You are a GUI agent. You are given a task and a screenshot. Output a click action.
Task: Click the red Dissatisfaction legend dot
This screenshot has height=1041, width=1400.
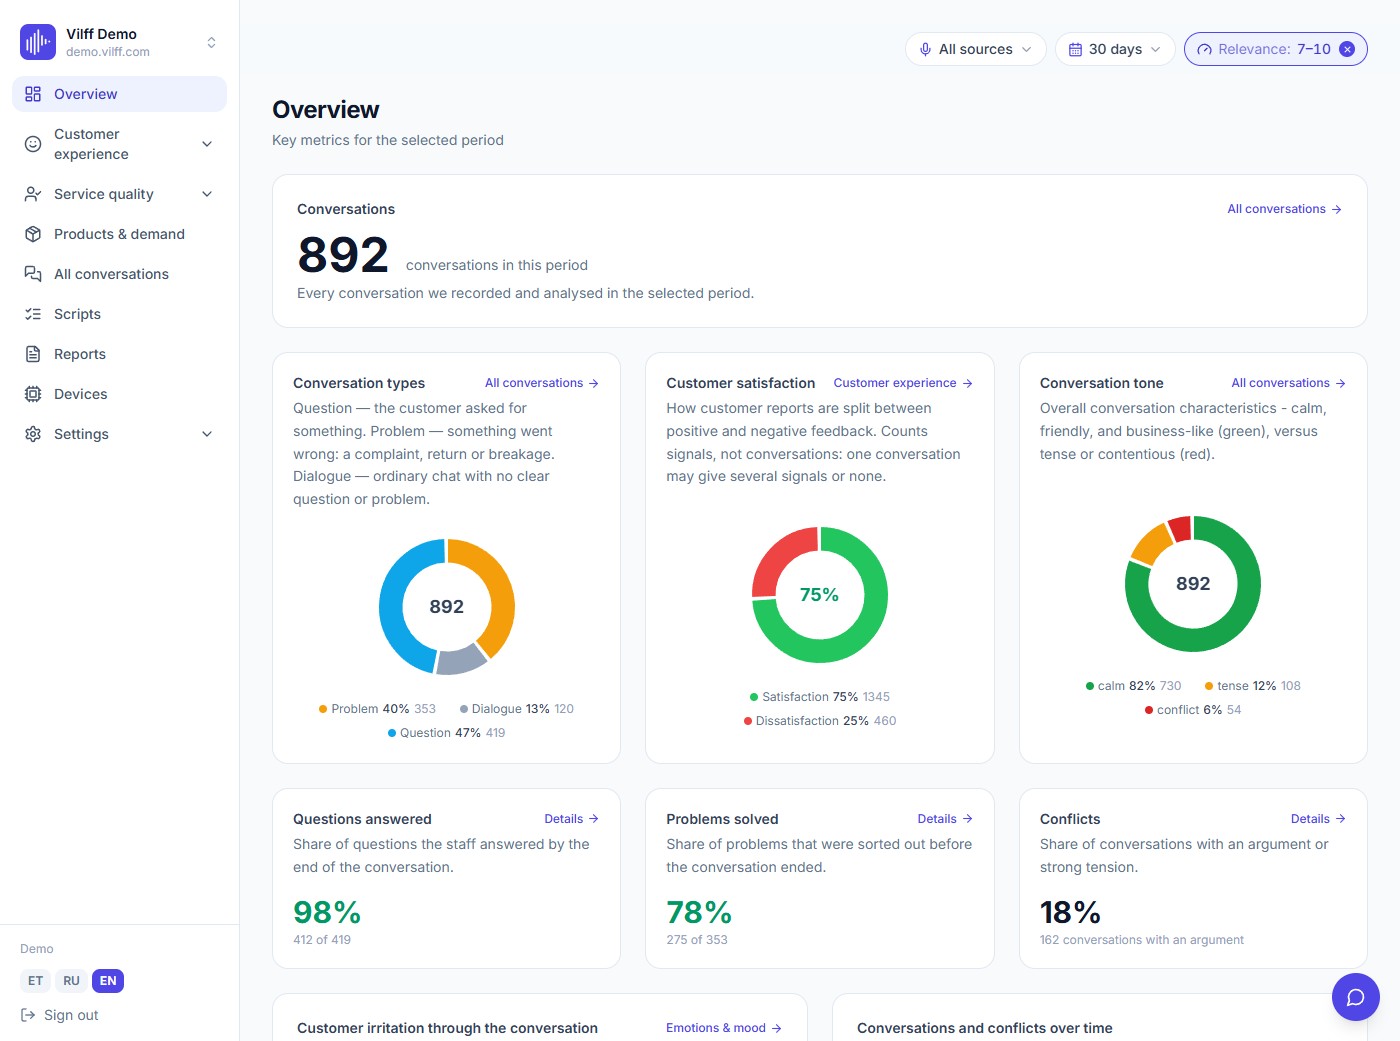pos(748,721)
